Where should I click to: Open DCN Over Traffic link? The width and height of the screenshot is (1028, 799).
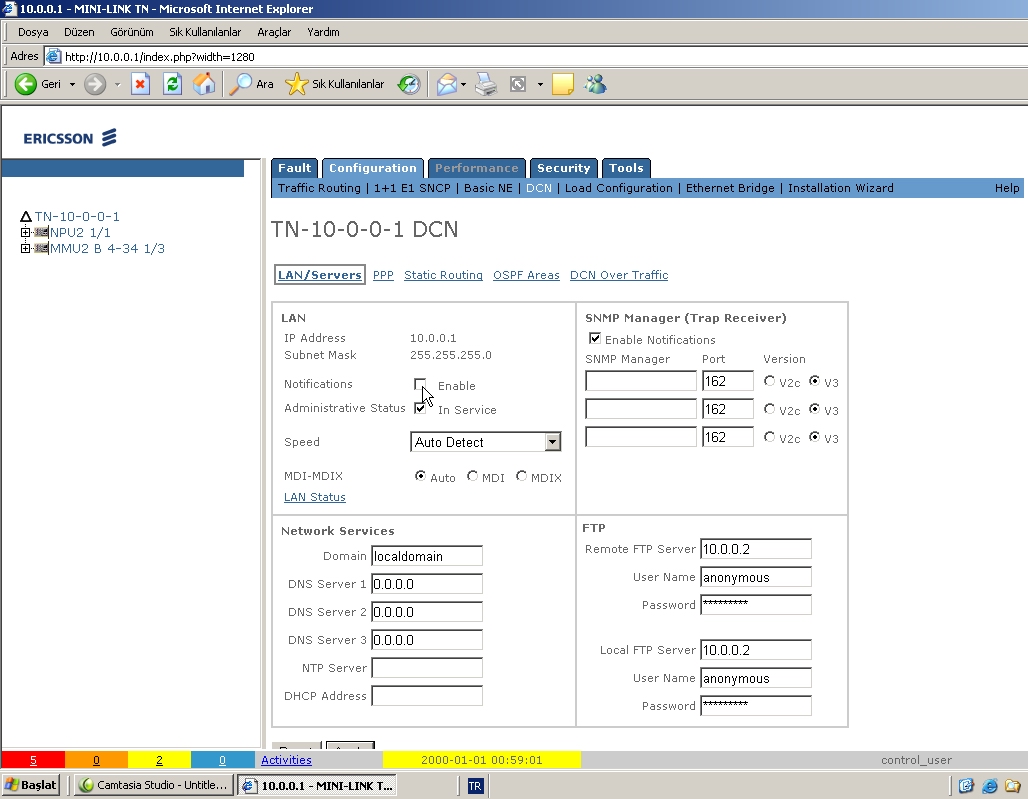[619, 275]
